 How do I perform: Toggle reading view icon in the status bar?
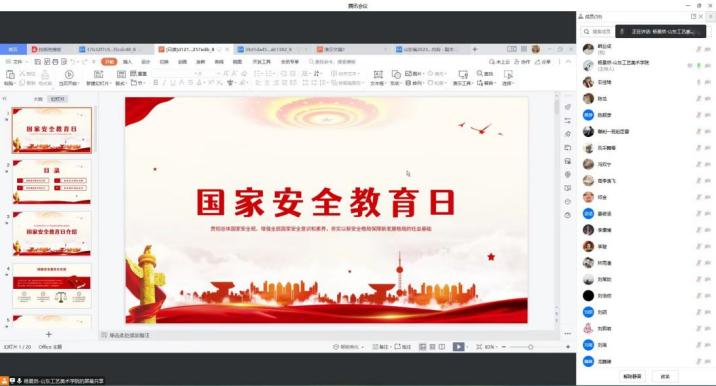tap(442, 347)
